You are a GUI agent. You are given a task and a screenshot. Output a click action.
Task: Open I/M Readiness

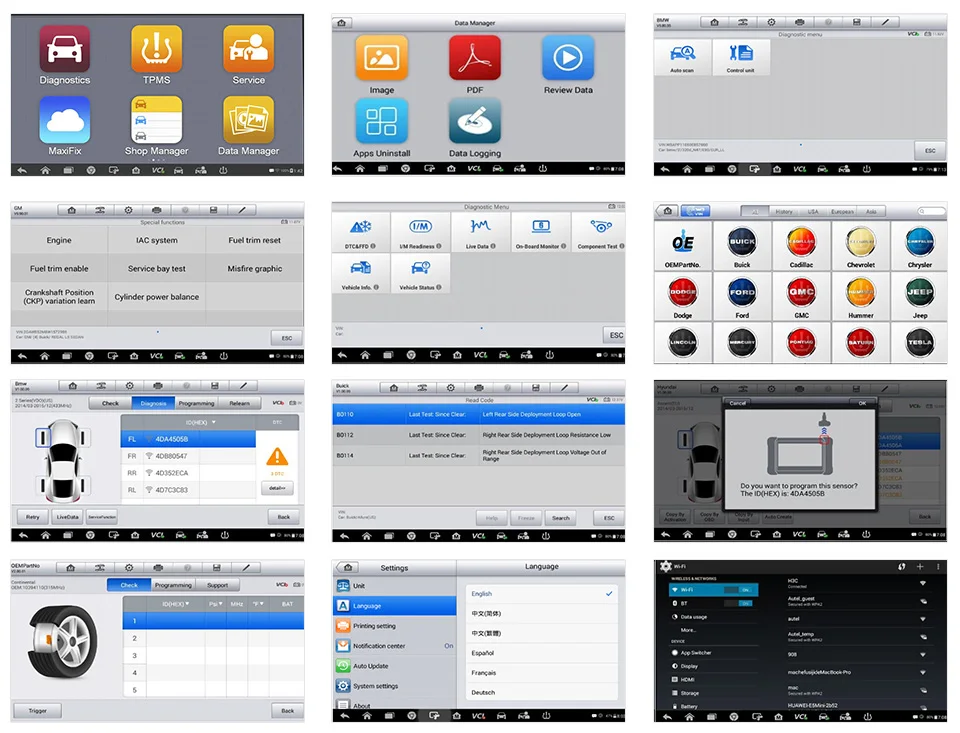coord(420,233)
